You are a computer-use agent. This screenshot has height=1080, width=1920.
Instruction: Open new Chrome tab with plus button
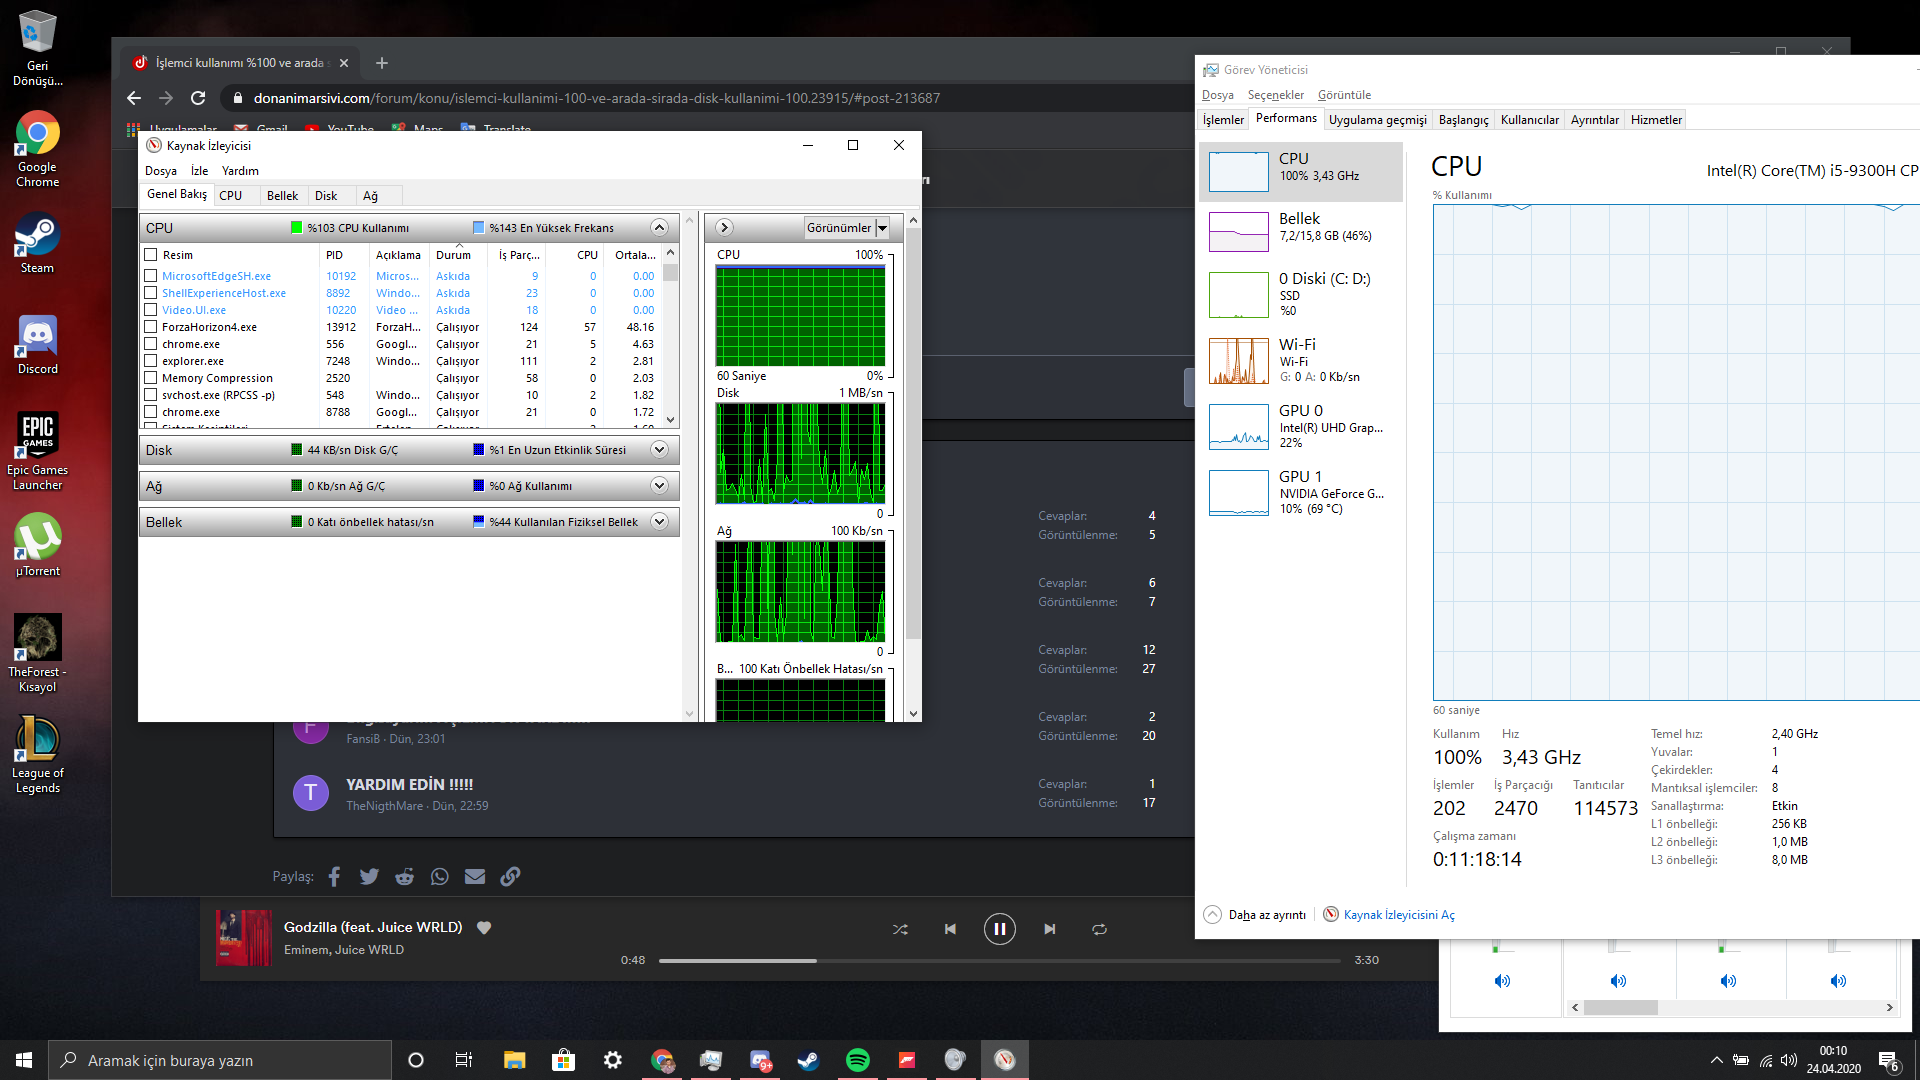point(382,63)
